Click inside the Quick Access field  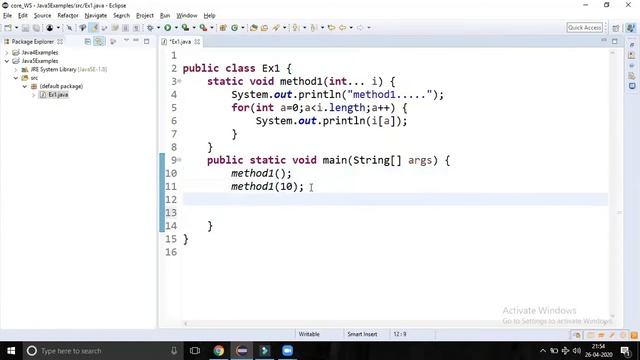(584, 28)
